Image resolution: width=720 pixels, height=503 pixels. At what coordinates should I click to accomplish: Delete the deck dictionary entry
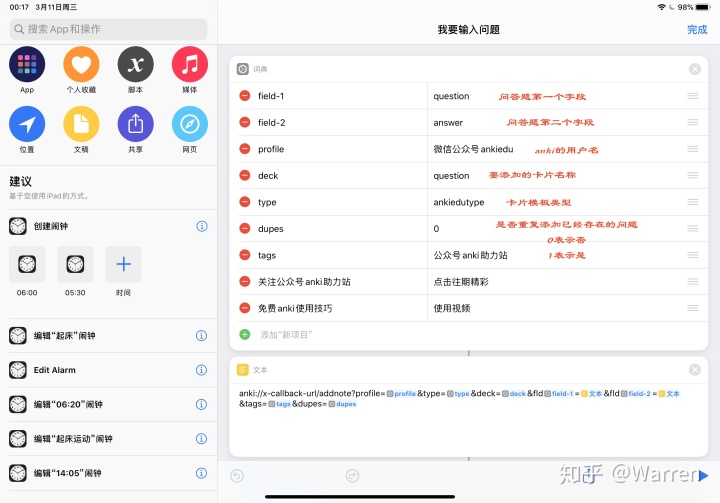[x=245, y=175]
